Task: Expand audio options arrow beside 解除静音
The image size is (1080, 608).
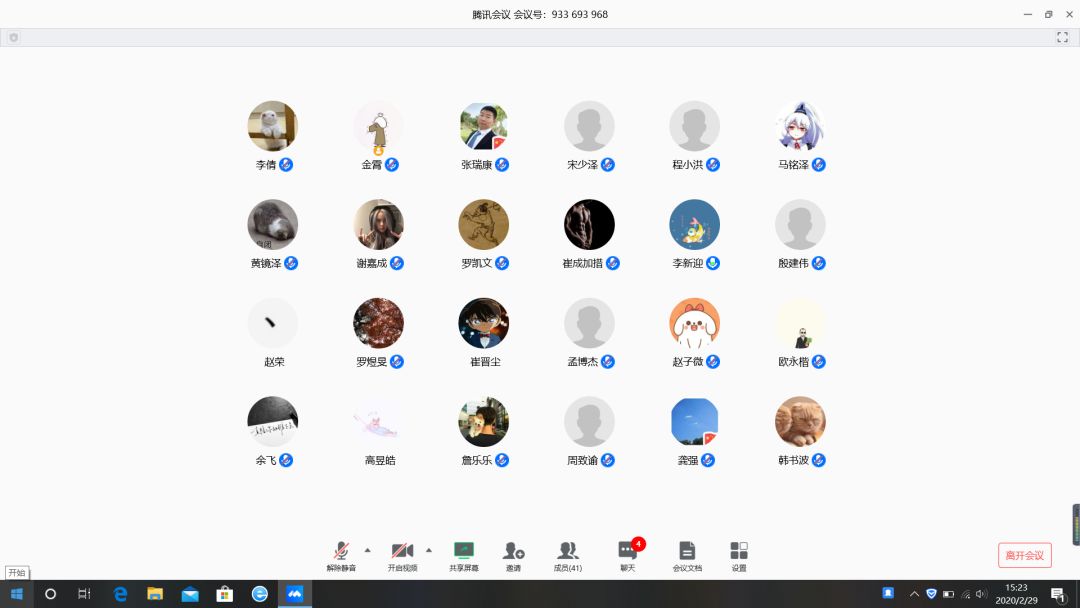Action: [x=367, y=550]
